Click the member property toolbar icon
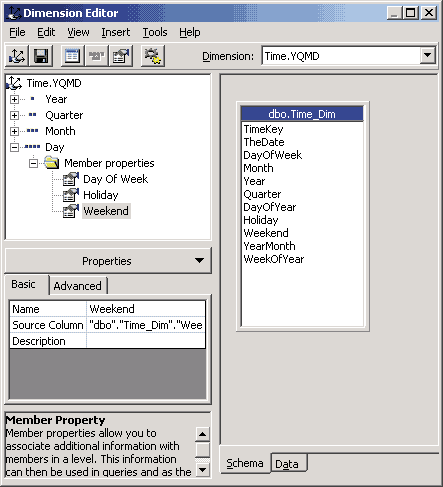The width and height of the screenshot is (443, 487). click(x=121, y=56)
